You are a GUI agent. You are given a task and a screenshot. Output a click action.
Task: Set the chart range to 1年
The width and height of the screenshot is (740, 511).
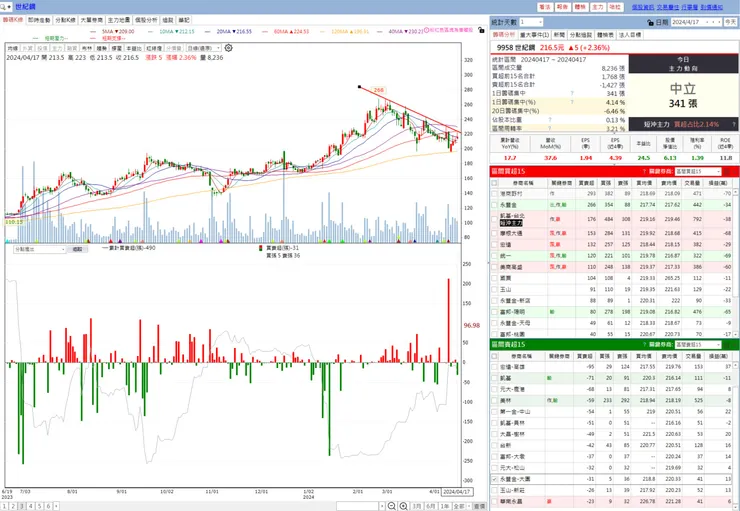pyautogui.click(x=445, y=506)
